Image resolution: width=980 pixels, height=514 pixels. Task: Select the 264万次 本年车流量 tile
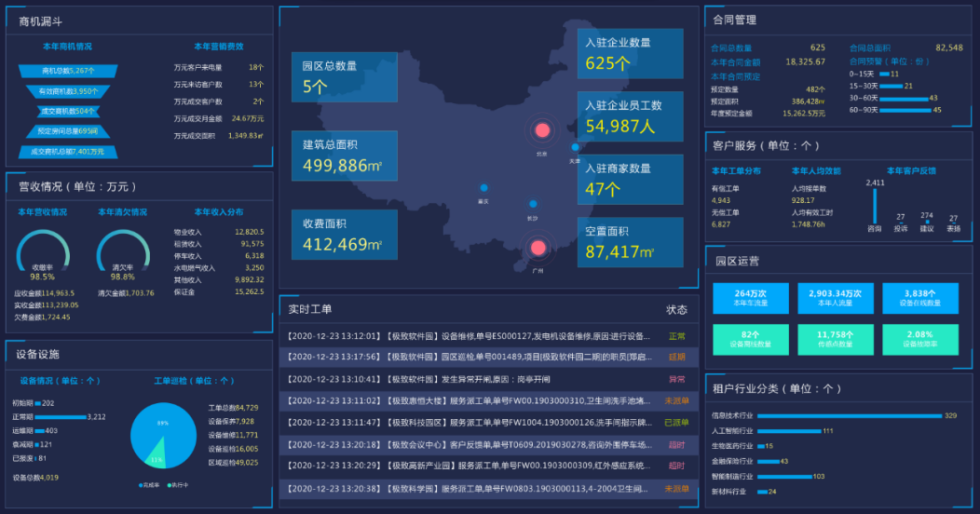click(751, 298)
